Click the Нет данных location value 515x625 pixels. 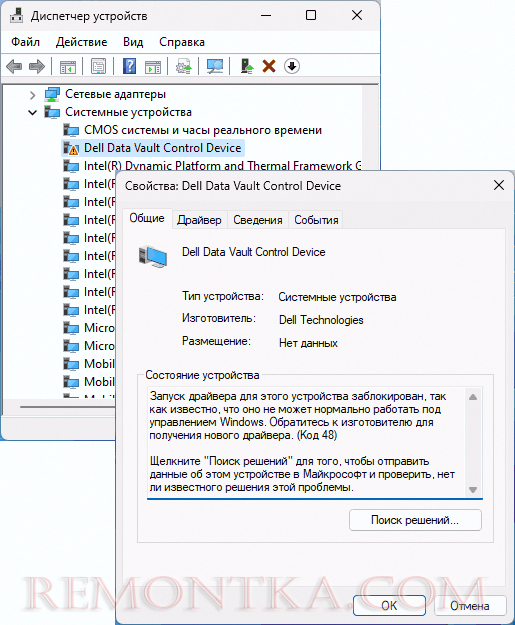point(308,343)
